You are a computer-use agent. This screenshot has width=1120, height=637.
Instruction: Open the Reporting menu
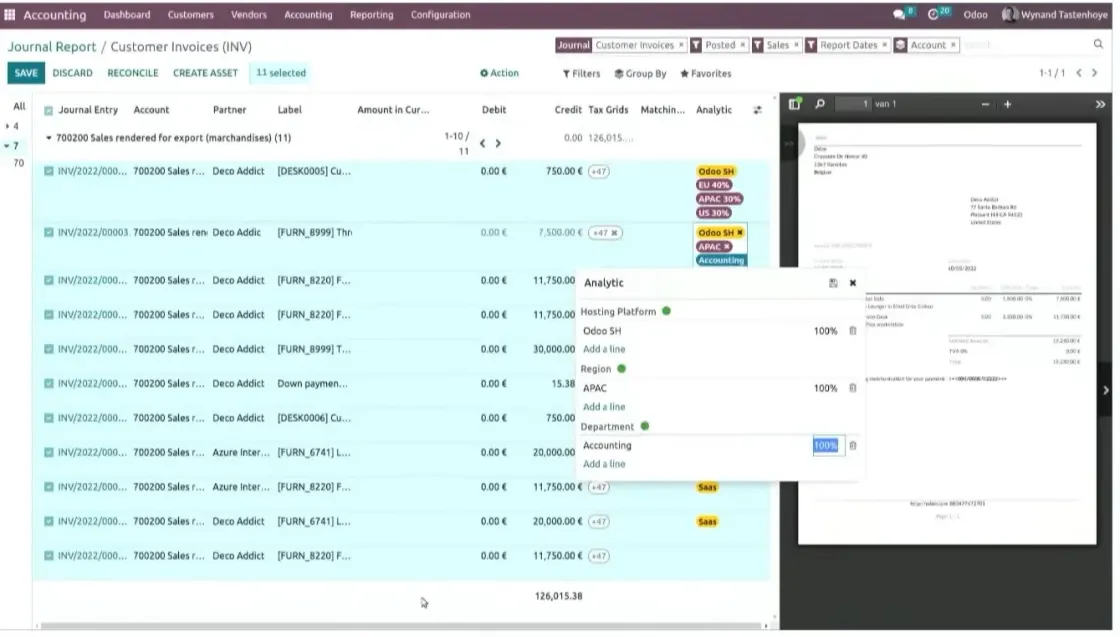(371, 14)
